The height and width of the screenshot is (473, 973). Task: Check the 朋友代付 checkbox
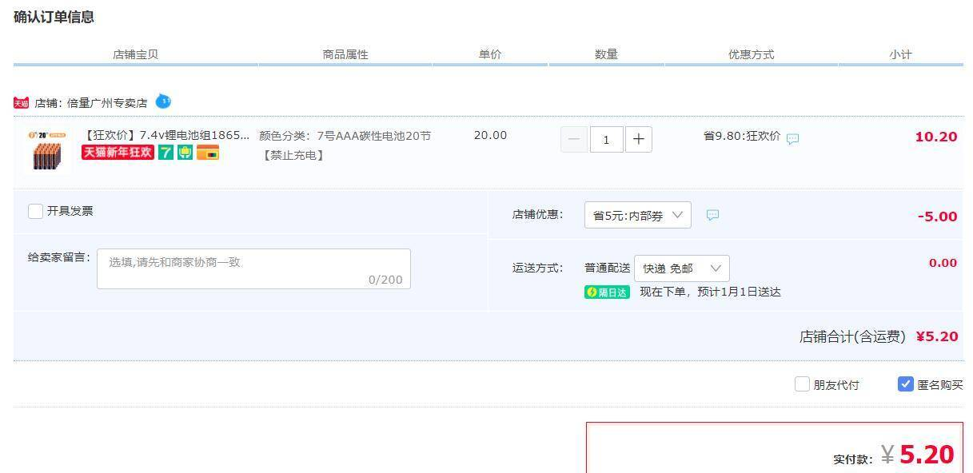pyautogui.click(x=802, y=384)
